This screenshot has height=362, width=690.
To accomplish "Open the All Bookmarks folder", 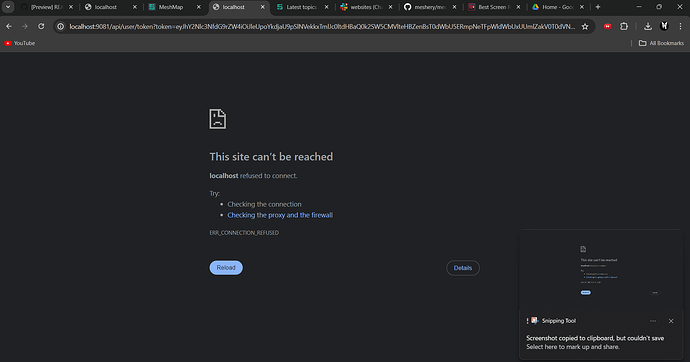I will (661, 43).
